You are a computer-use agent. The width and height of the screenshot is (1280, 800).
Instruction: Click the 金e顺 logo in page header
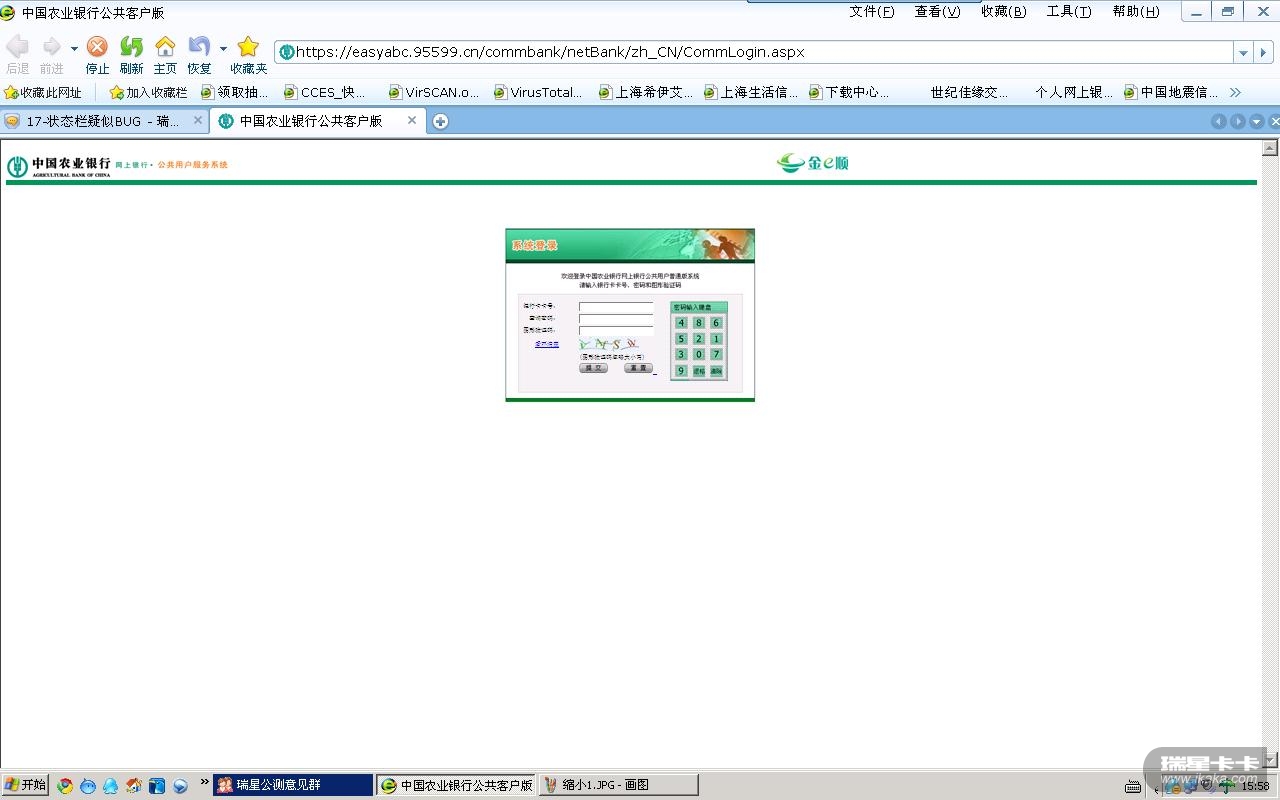click(x=813, y=163)
